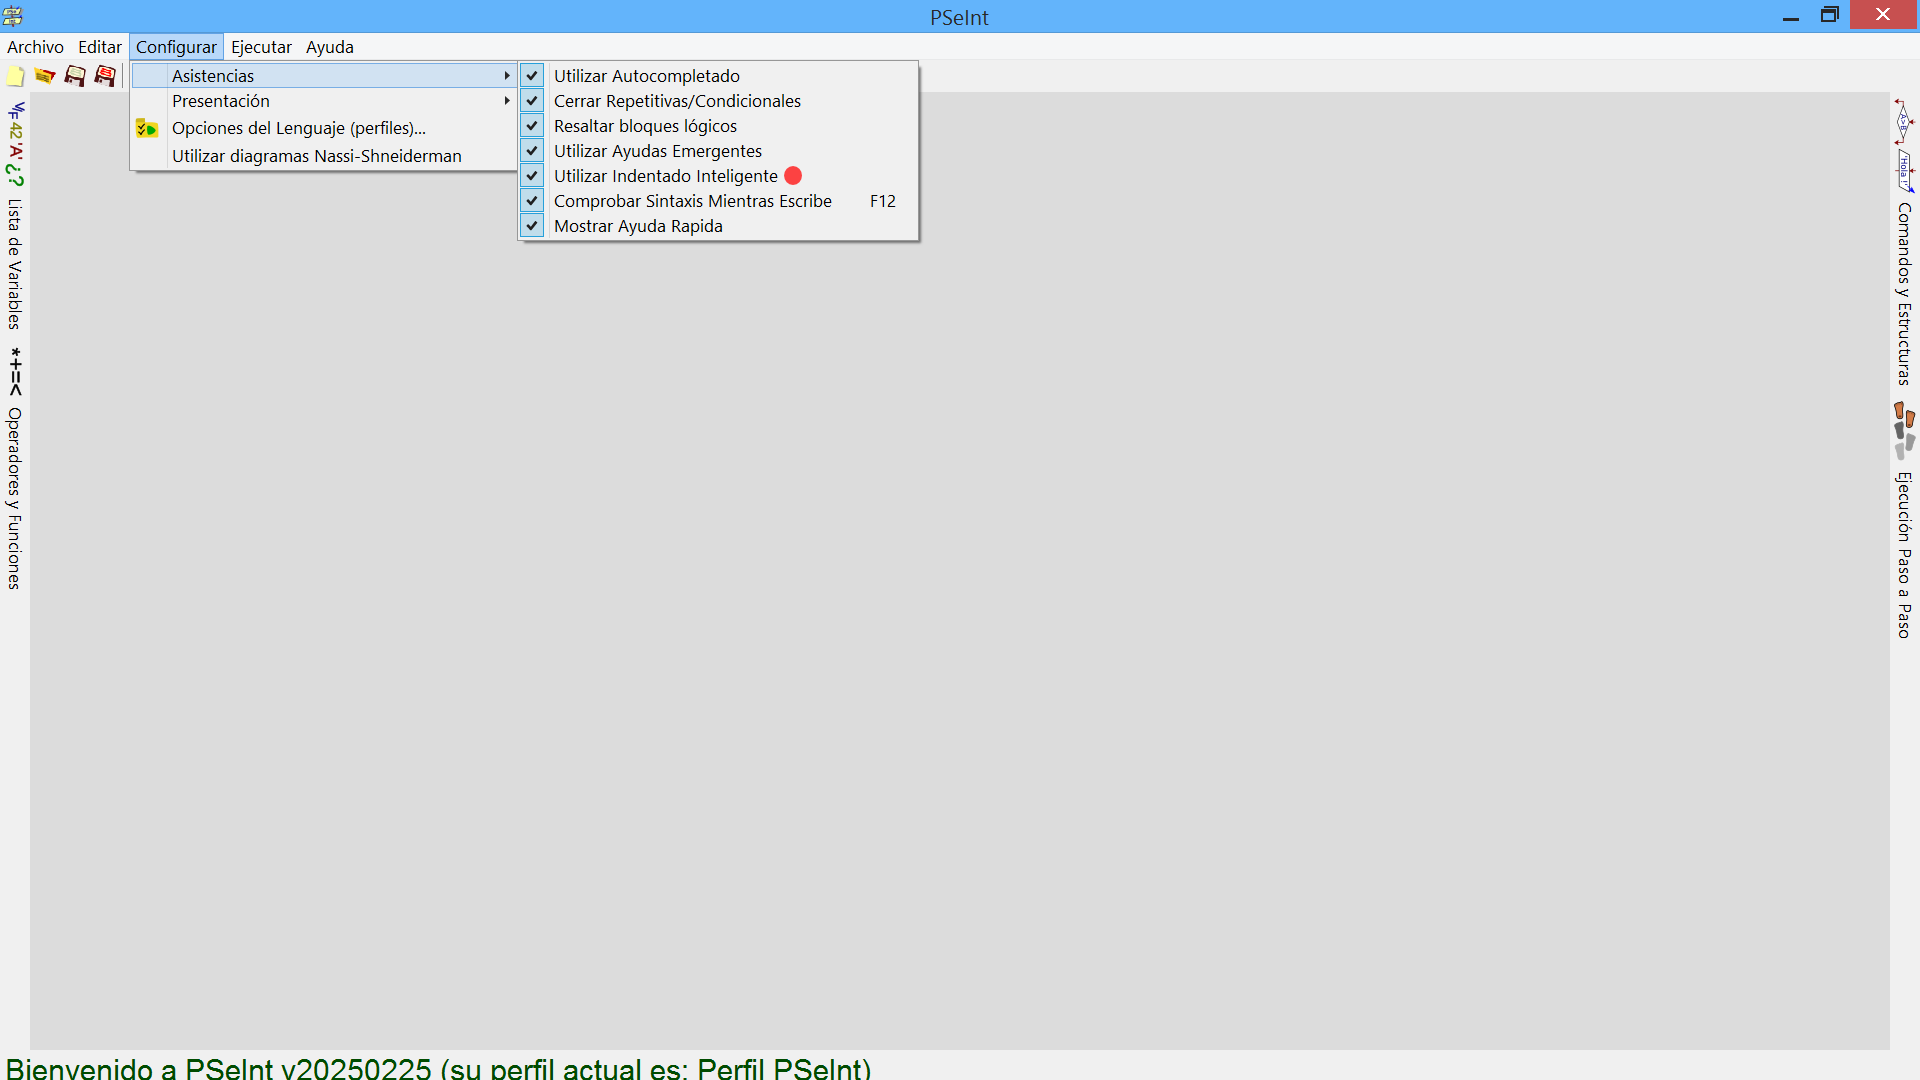Uncheck Utilizar Autocompletado
Image resolution: width=1920 pixels, height=1080 pixels.
[647, 76]
